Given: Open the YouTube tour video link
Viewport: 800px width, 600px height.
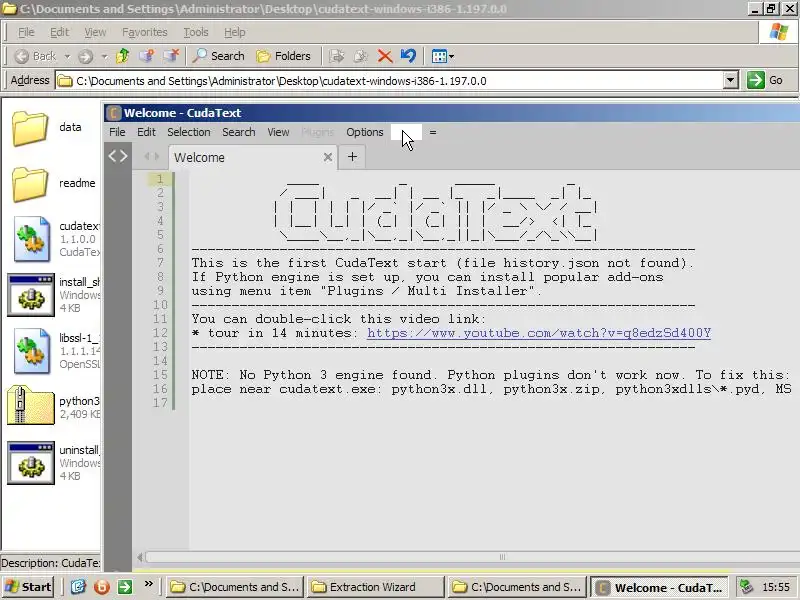Looking at the screenshot, I should click(539, 333).
